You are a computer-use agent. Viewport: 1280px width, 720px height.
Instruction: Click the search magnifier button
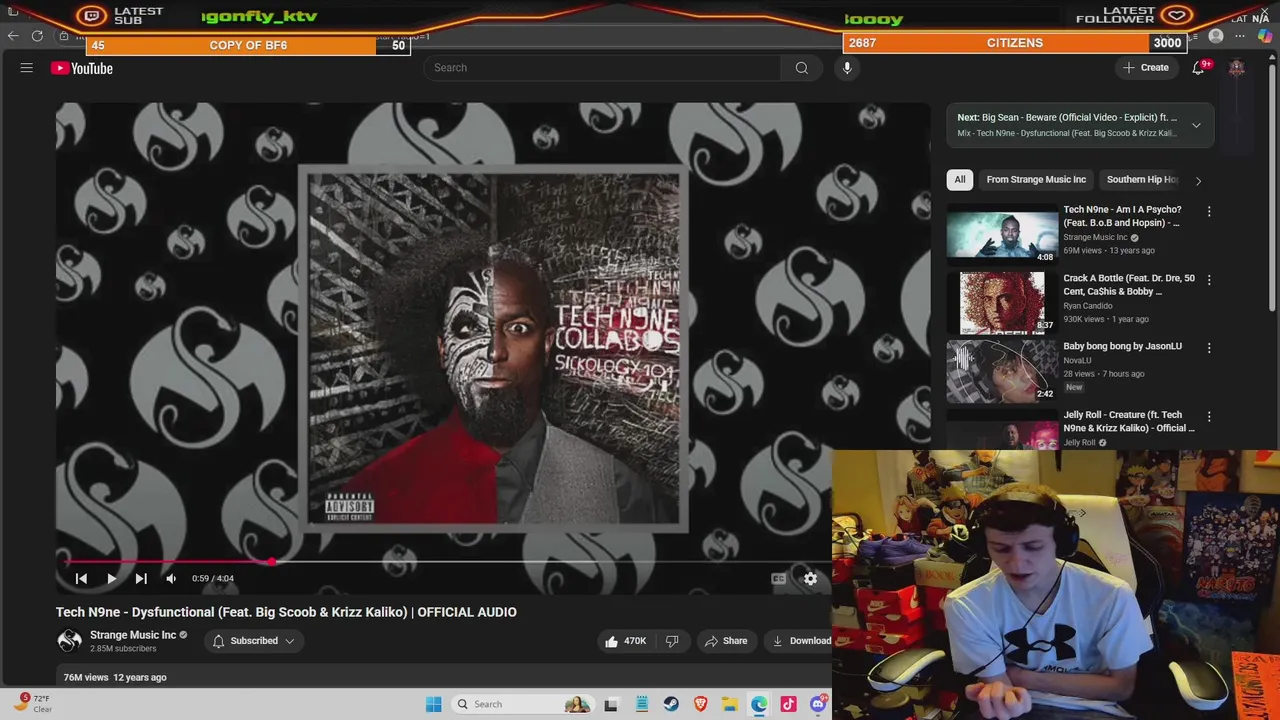tap(801, 68)
